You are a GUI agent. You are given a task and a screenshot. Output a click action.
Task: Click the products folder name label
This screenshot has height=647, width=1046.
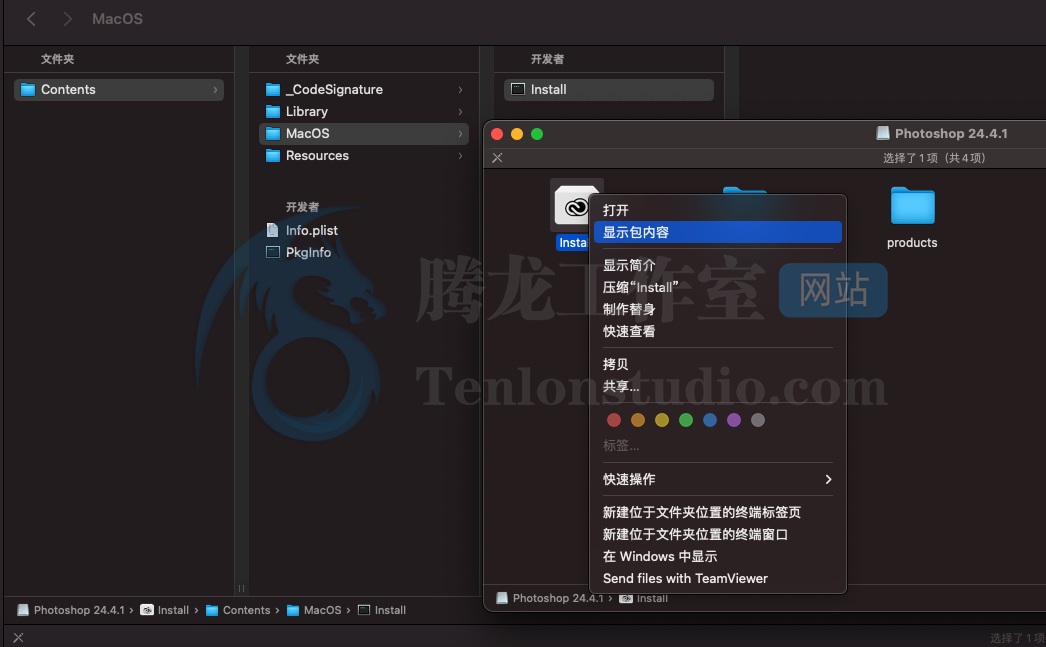click(x=912, y=243)
